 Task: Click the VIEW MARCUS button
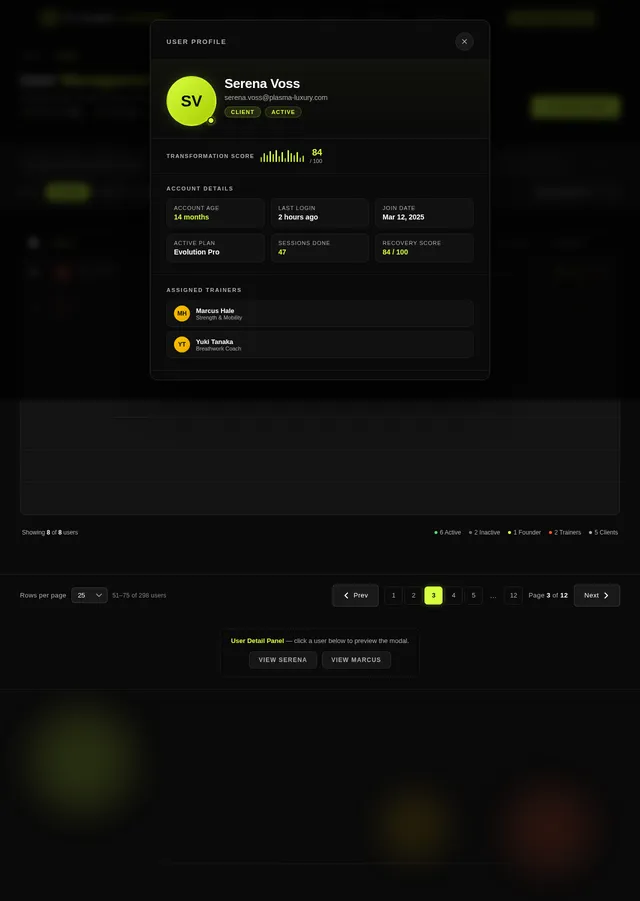[356, 660]
